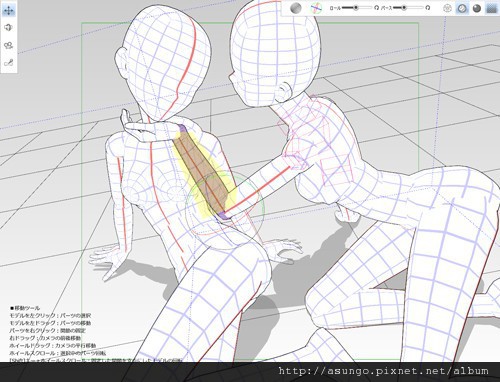Click the hint line ホイールドラッグ：カメラの平行移動
500x382 pixels.
pos(53,345)
